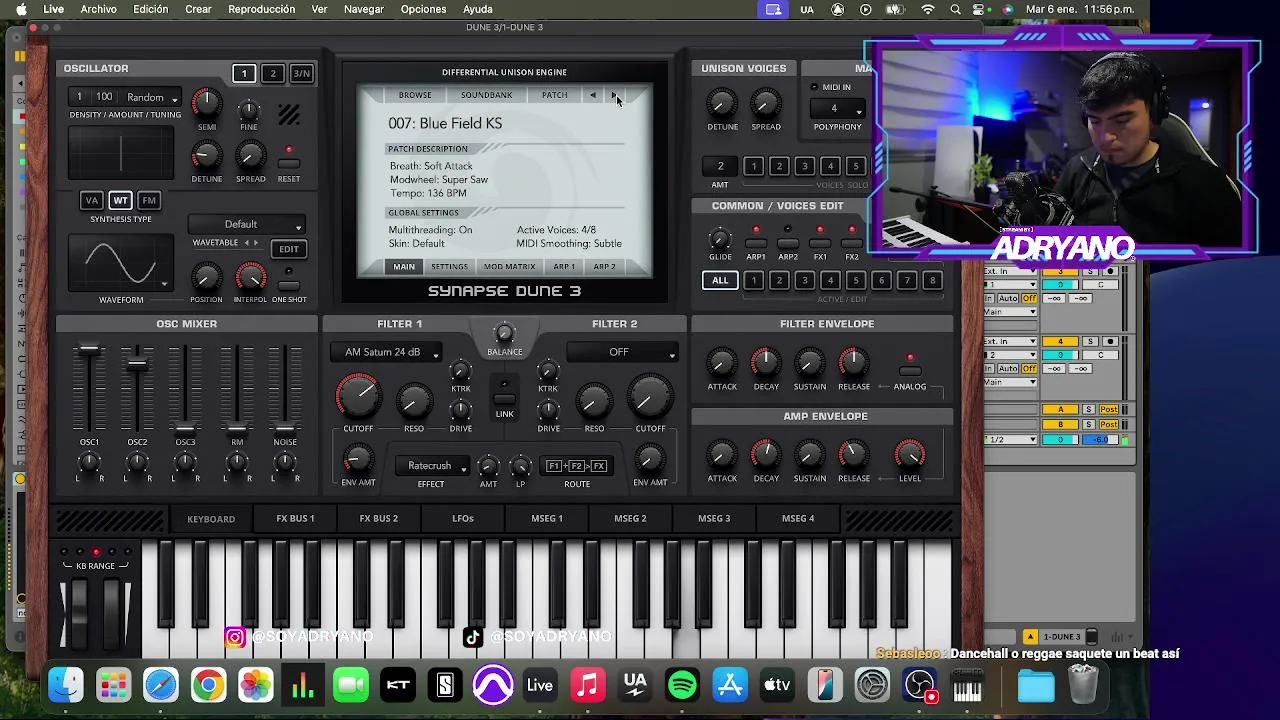The width and height of the screenshot is (1280, 720).
Task: Open Filter 2 type dropdown OFF
Action: [622, 352]
